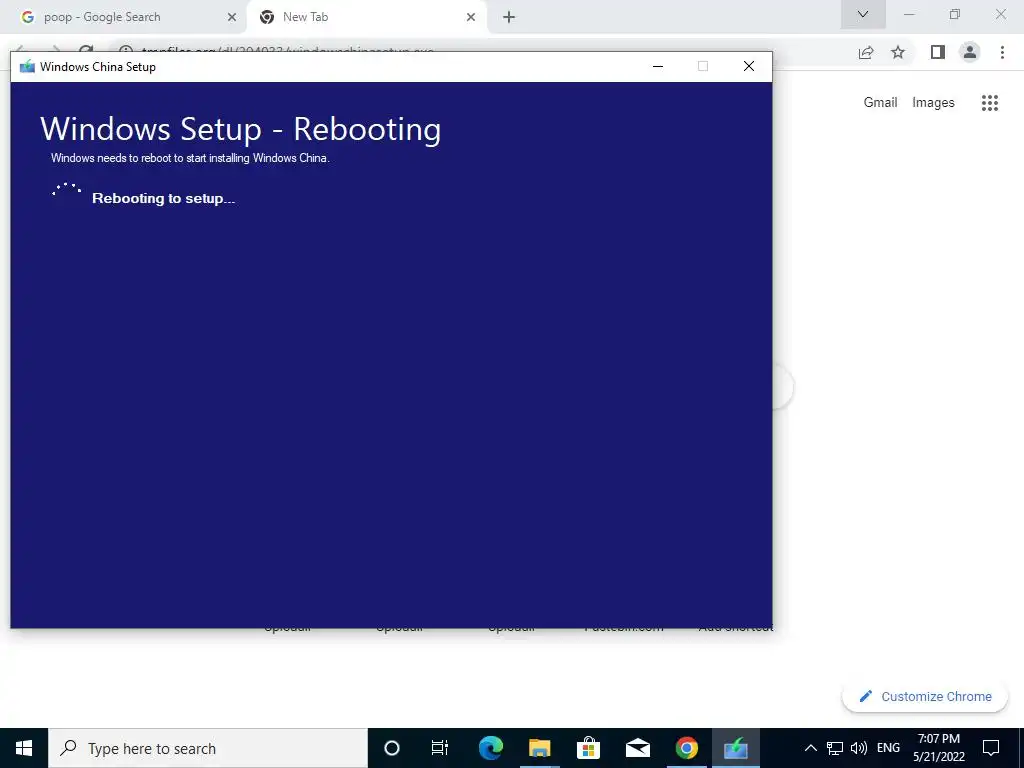
Task: Close the New Tab tab
Action: point(471,18)
